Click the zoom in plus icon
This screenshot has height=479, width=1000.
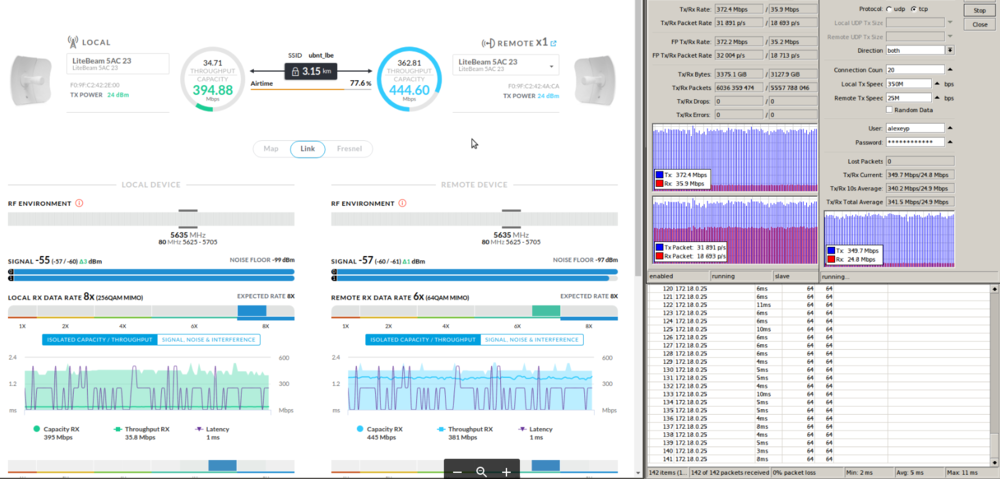point(506,471)
